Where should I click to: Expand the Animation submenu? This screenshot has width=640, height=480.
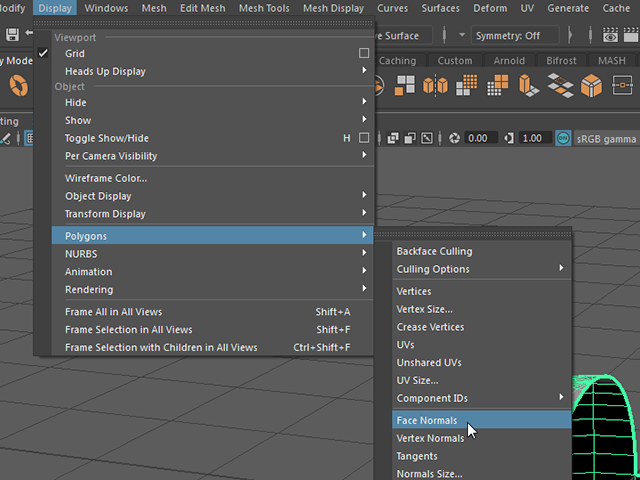[x=364, y=271]
